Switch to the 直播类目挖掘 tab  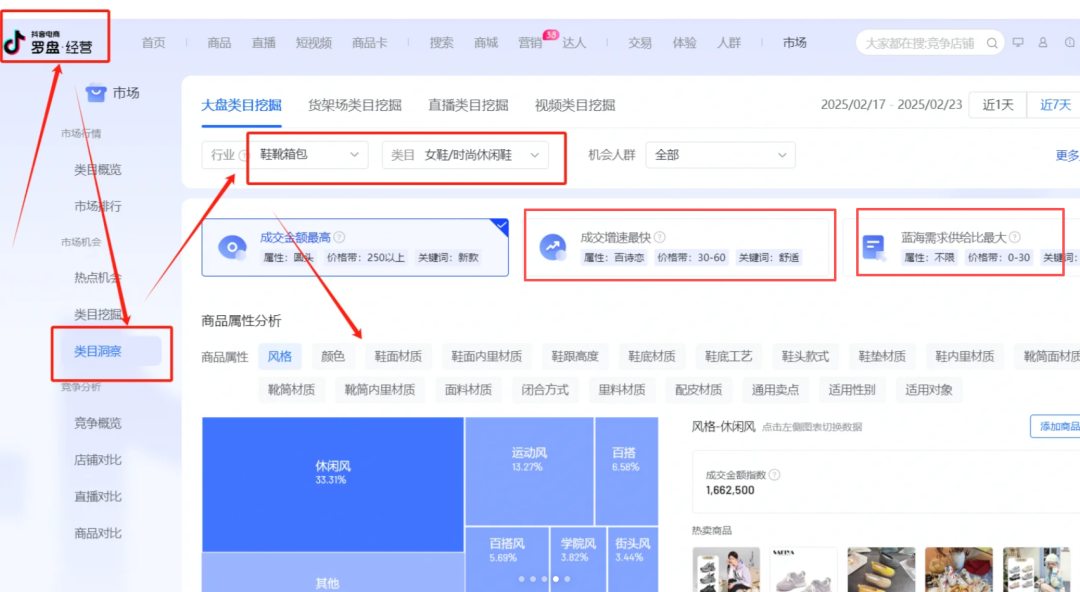(468, 105)
